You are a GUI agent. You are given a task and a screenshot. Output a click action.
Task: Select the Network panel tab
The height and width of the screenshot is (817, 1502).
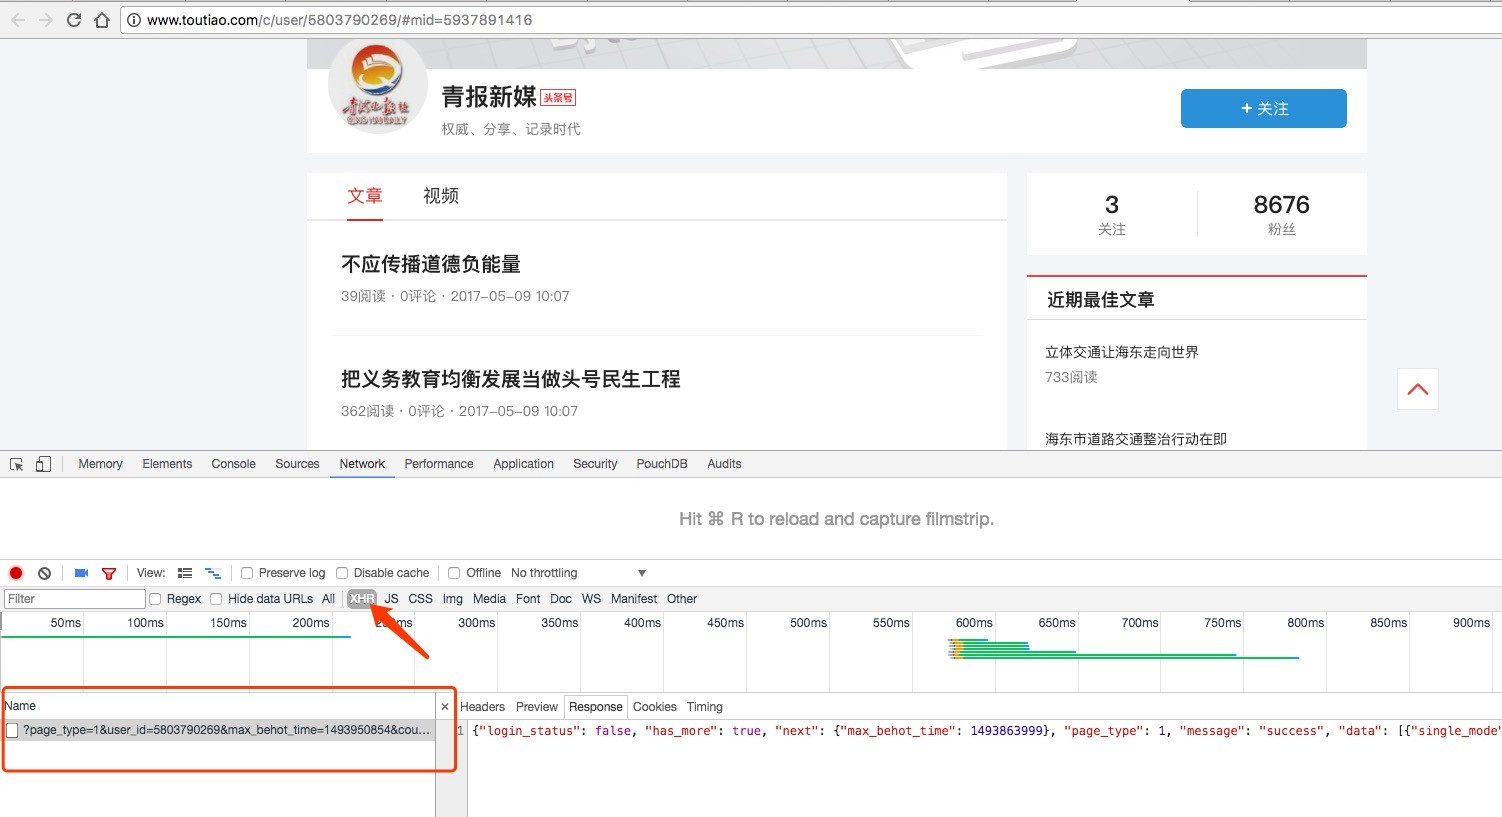(362, 464)
